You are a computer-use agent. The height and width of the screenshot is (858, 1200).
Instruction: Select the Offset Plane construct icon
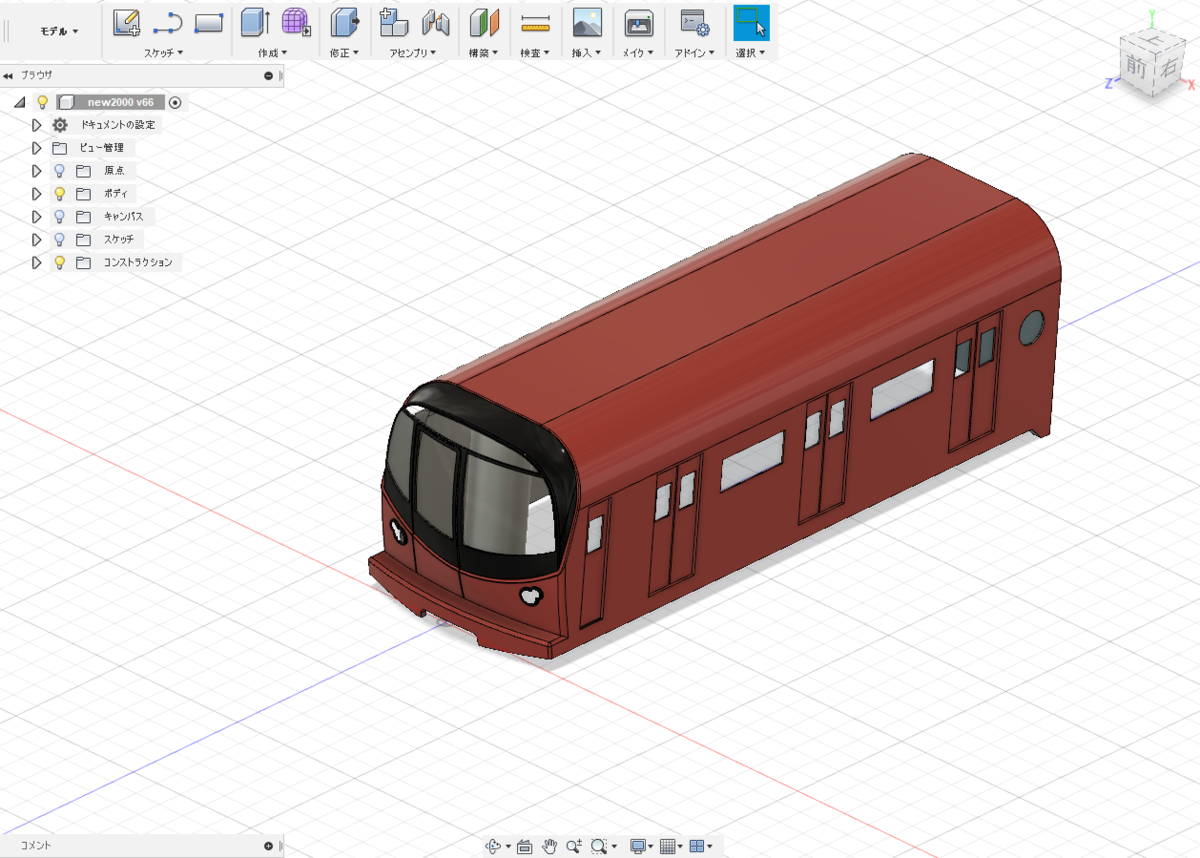click(484, 22)
